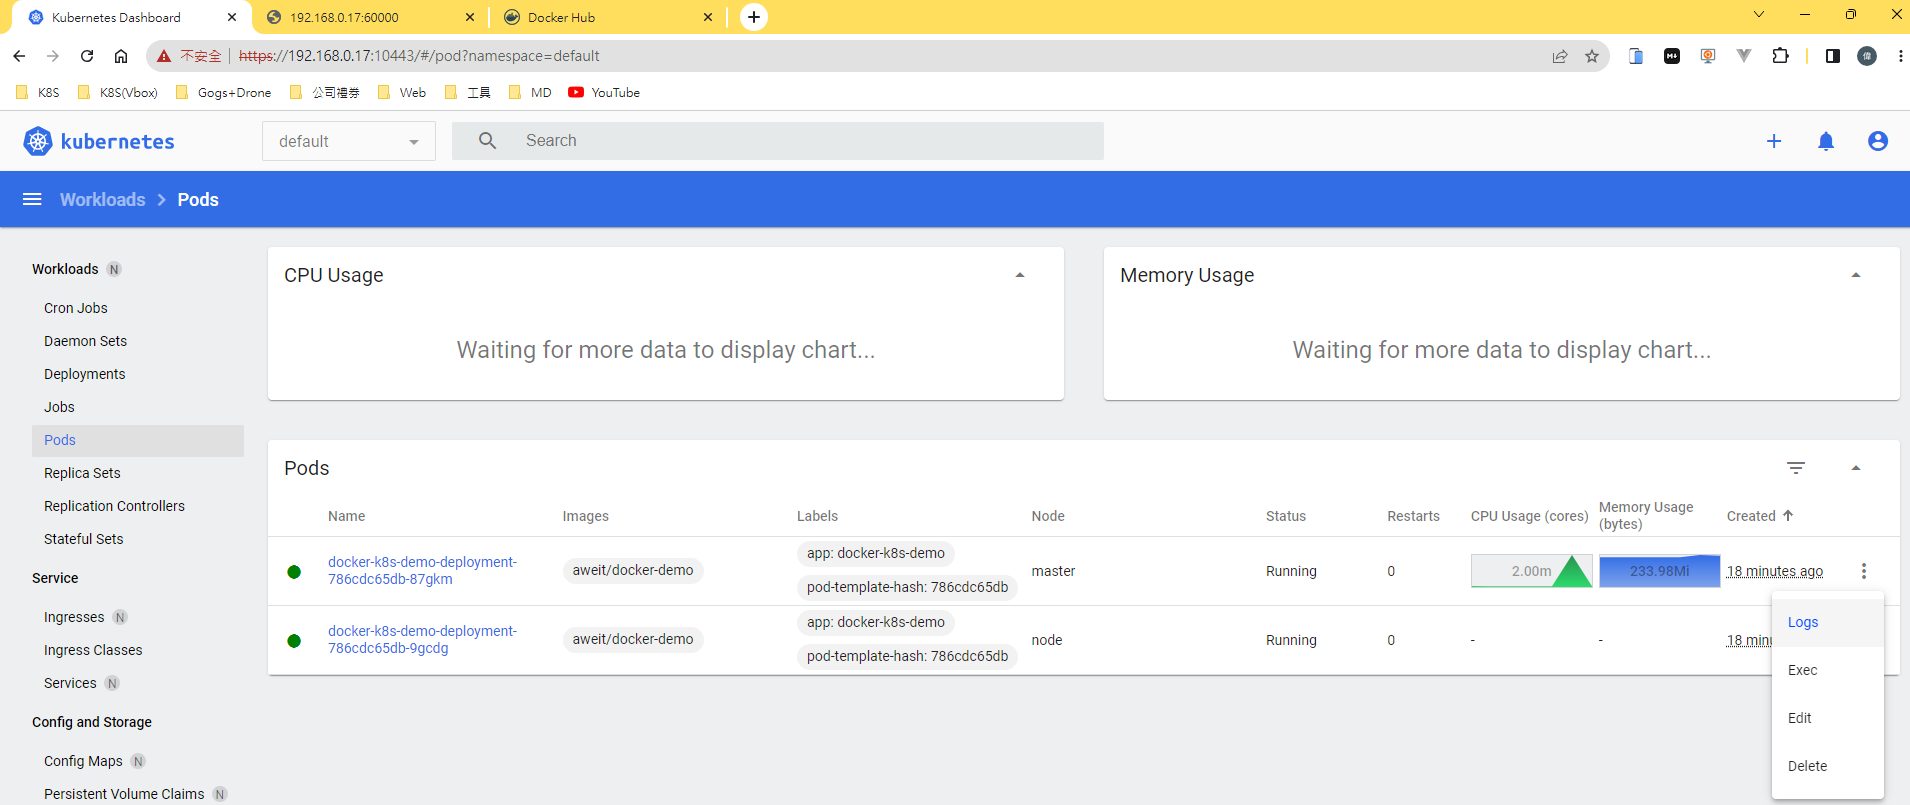
Task: Open the Chrome three-dot menu
Action: pyautogui.click(x=1900, y=56)
